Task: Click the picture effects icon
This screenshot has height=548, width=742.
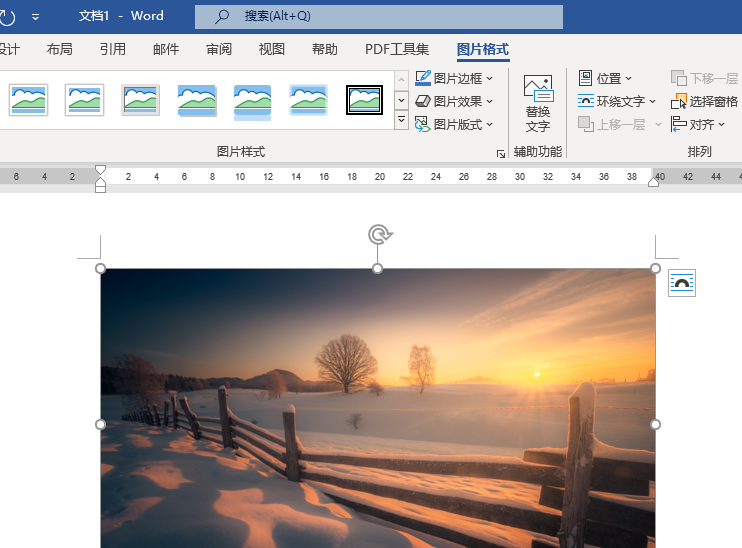Action: tap(423, 101)
